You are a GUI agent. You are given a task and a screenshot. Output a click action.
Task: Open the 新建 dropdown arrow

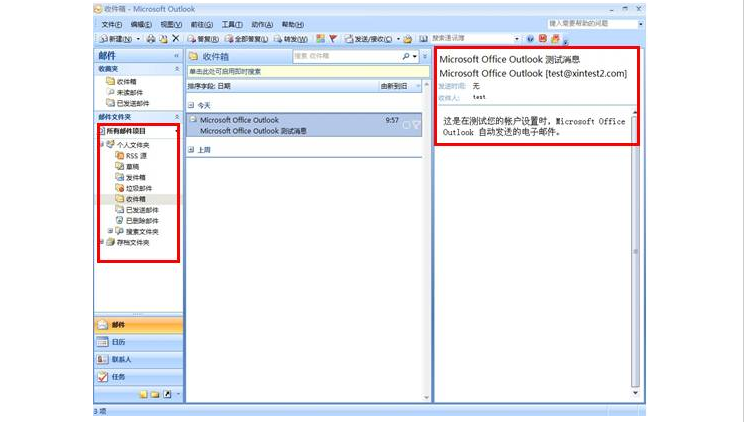tap(138, 39)
